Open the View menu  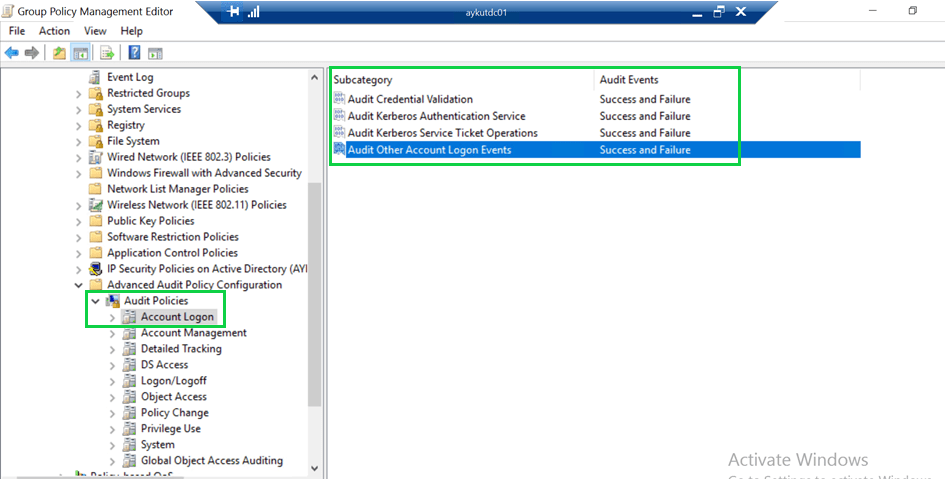tap(95, 31)
